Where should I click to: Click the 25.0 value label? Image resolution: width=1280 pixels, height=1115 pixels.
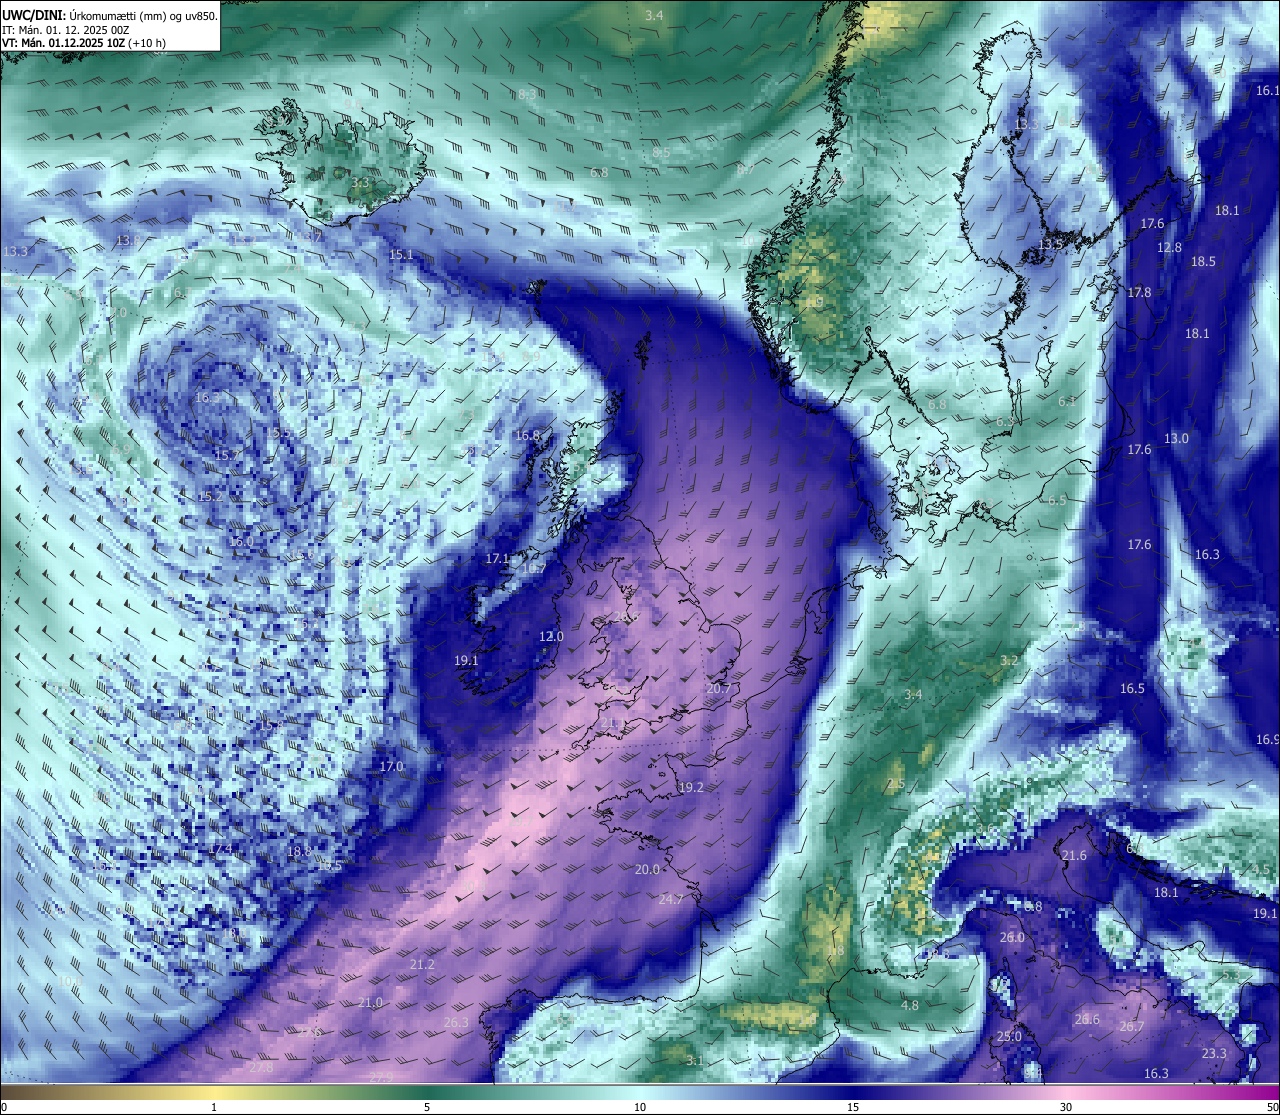point(1010,1037)
